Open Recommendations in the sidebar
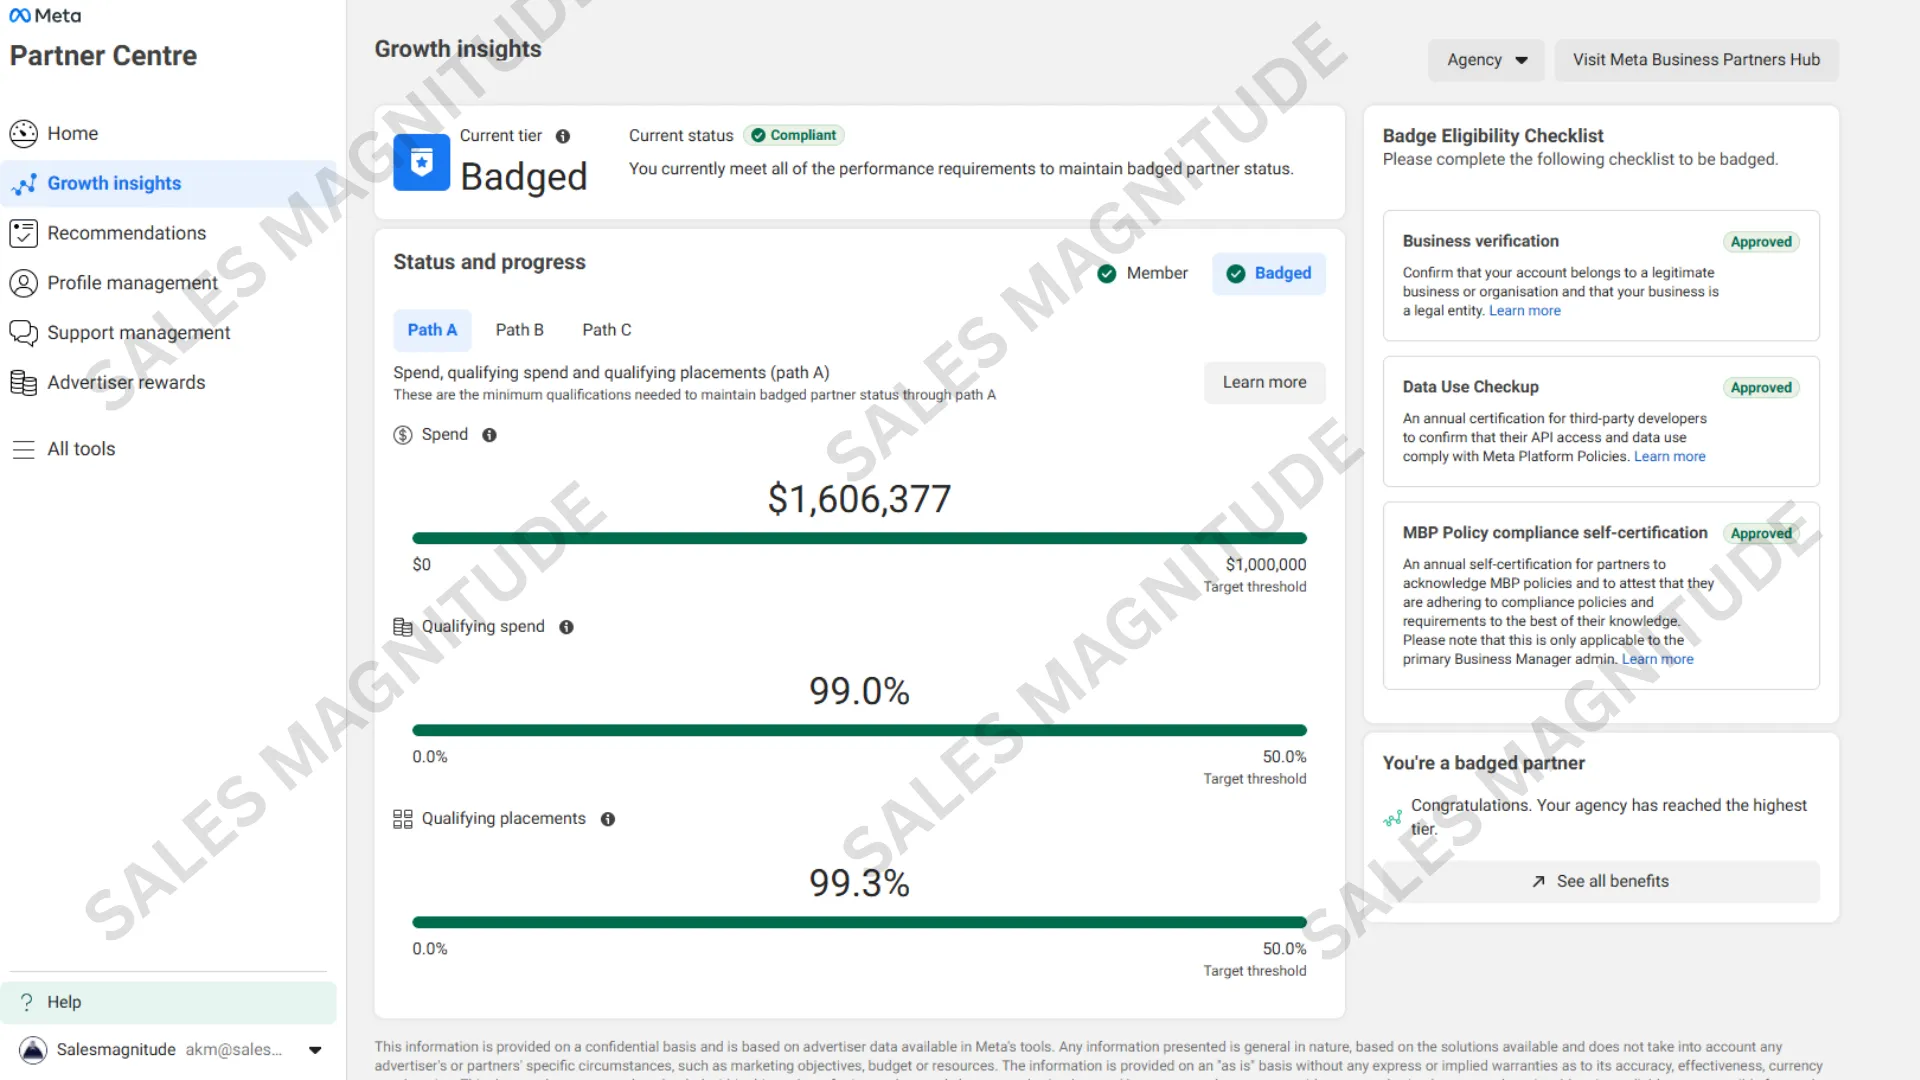This screenshot has height=1080, width=1920. click(168, 233)
